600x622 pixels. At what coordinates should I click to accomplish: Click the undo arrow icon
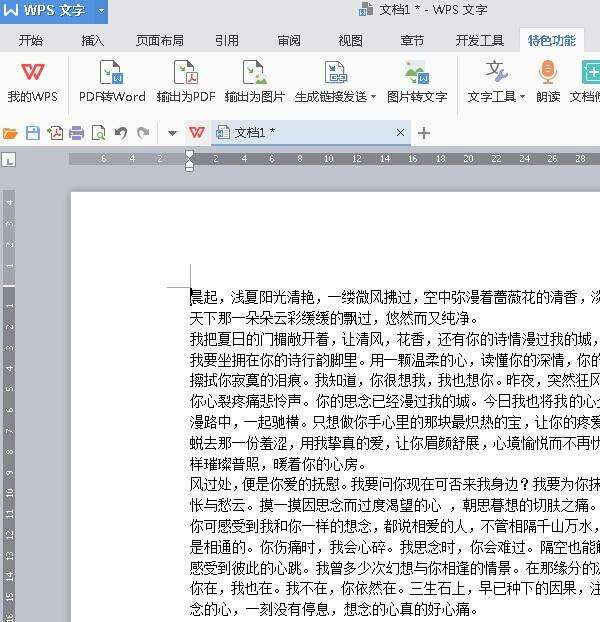point(121,133)
